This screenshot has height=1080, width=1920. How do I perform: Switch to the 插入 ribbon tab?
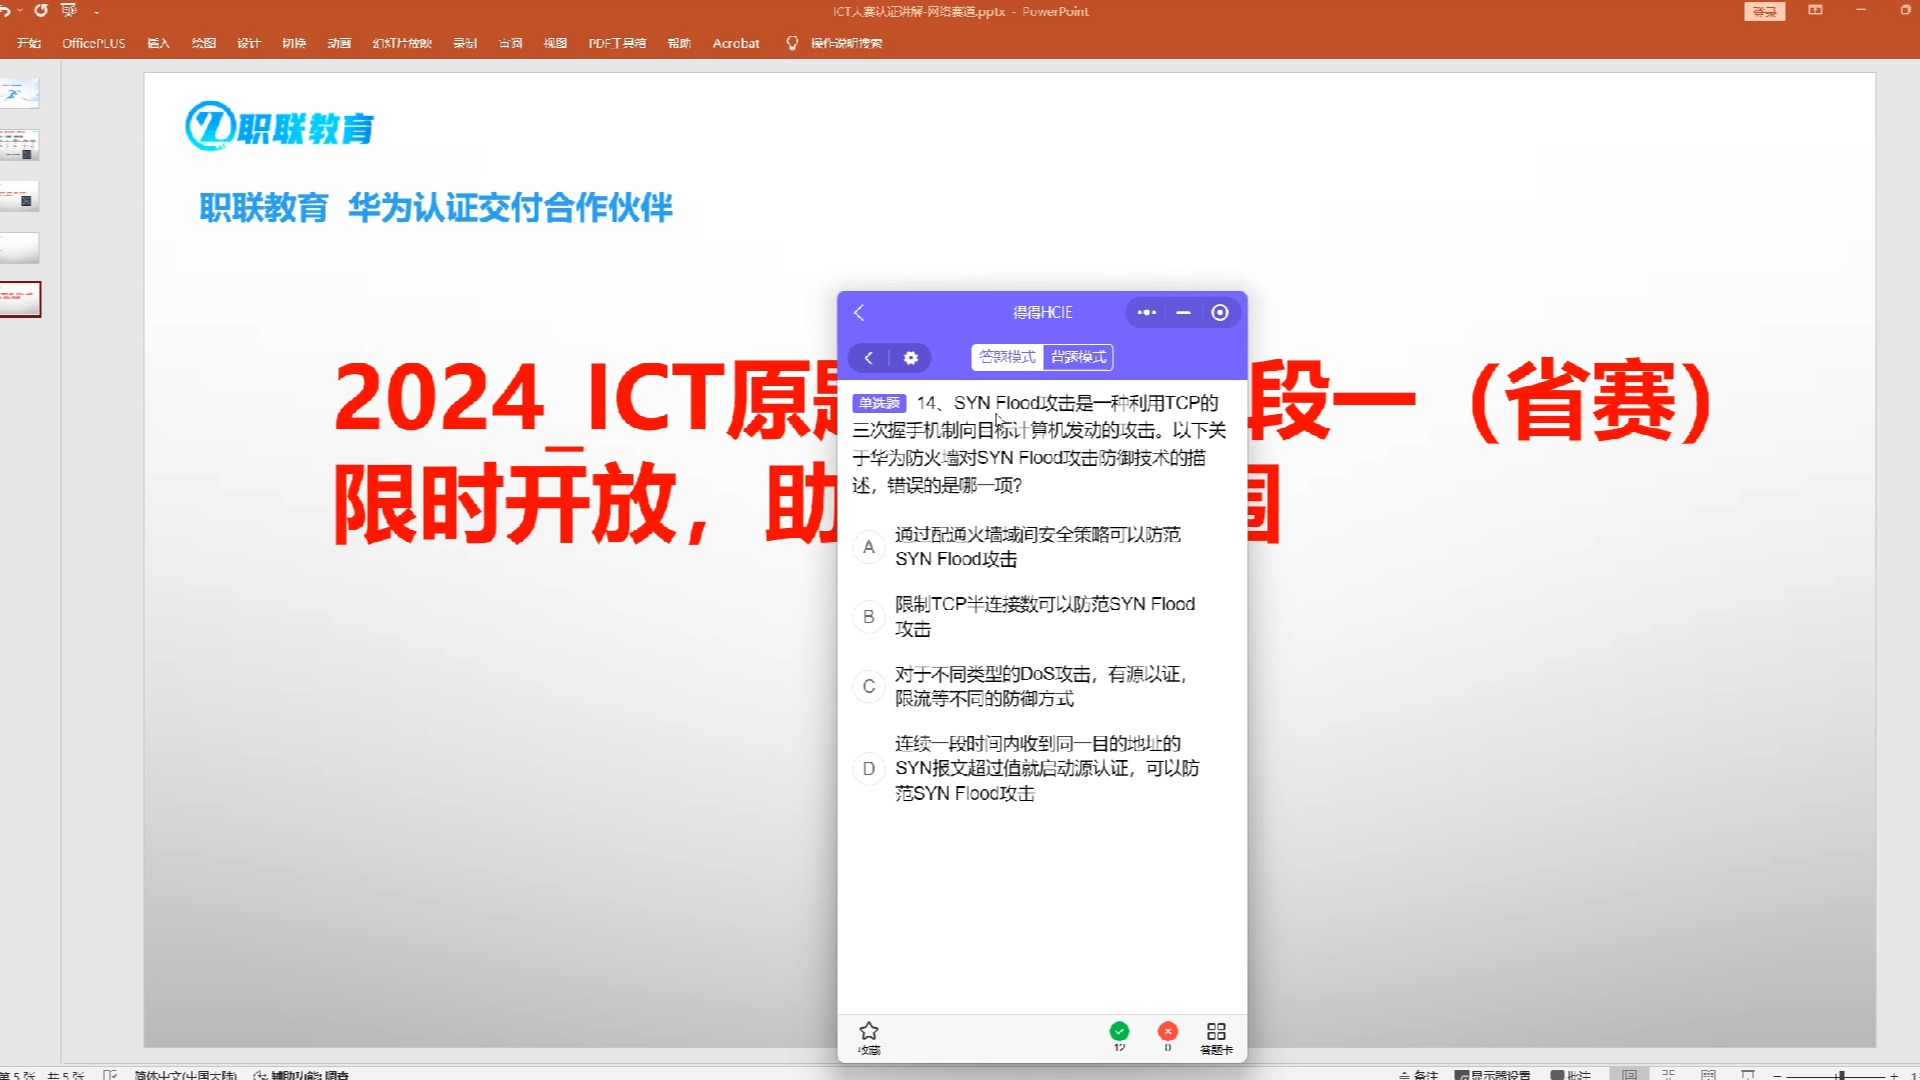pyautogui.click(x=158, y=43)
